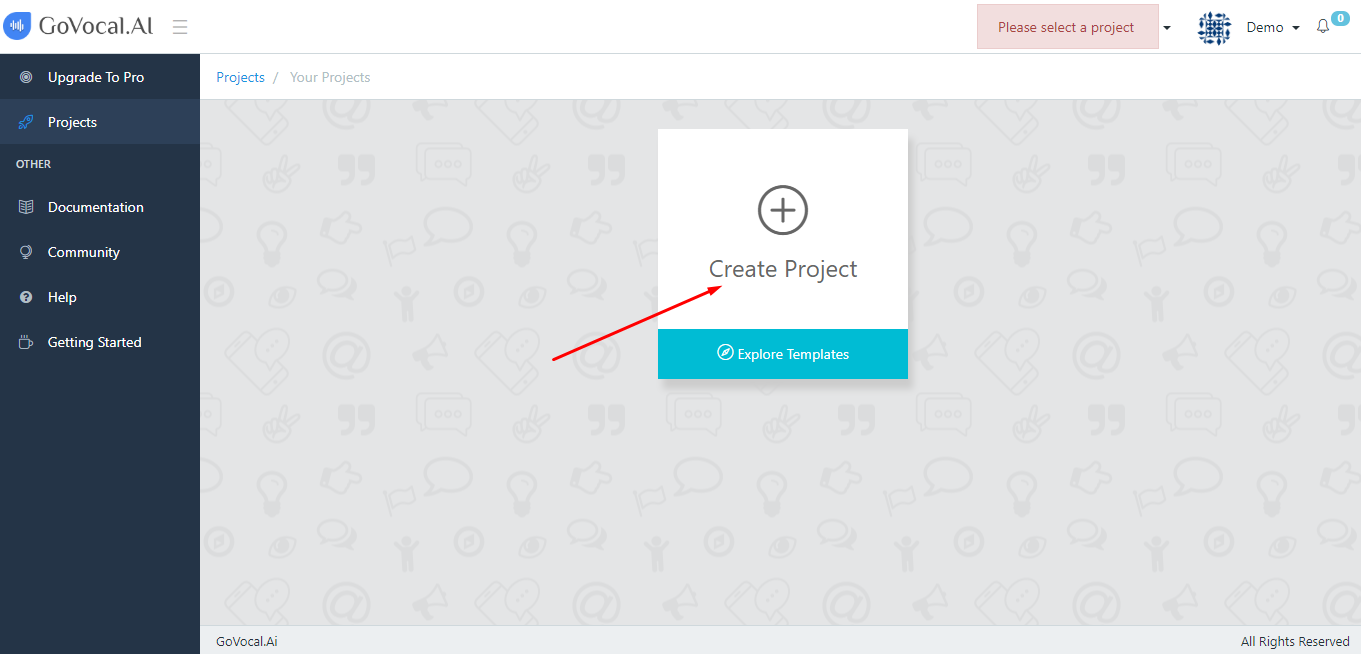1361x654 pixels.
Task: Click the Community lightbulb icon
Action: pyautogui.click(x=26, y=252)
